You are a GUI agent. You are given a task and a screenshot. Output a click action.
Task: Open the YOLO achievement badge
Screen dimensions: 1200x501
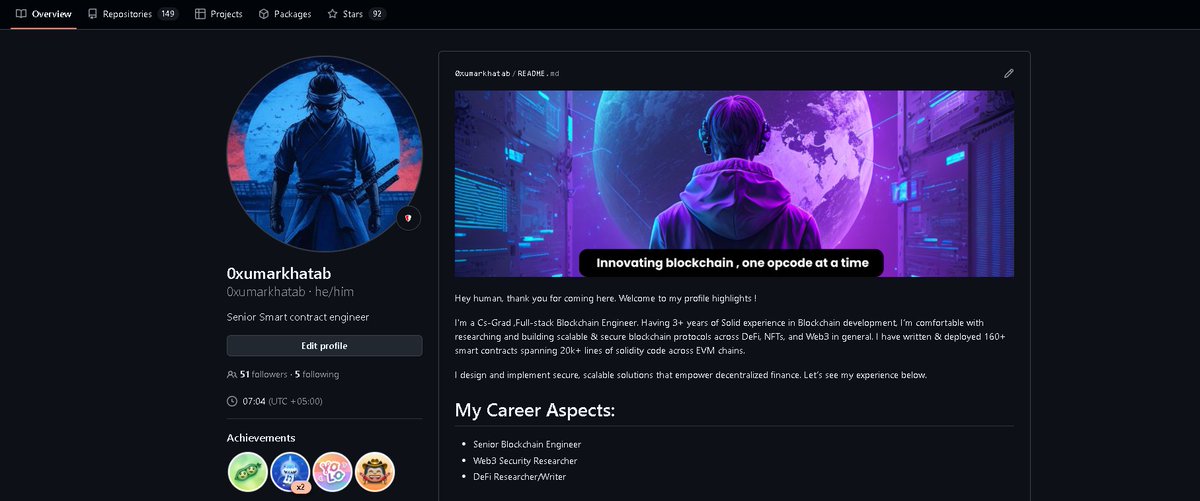332,472
